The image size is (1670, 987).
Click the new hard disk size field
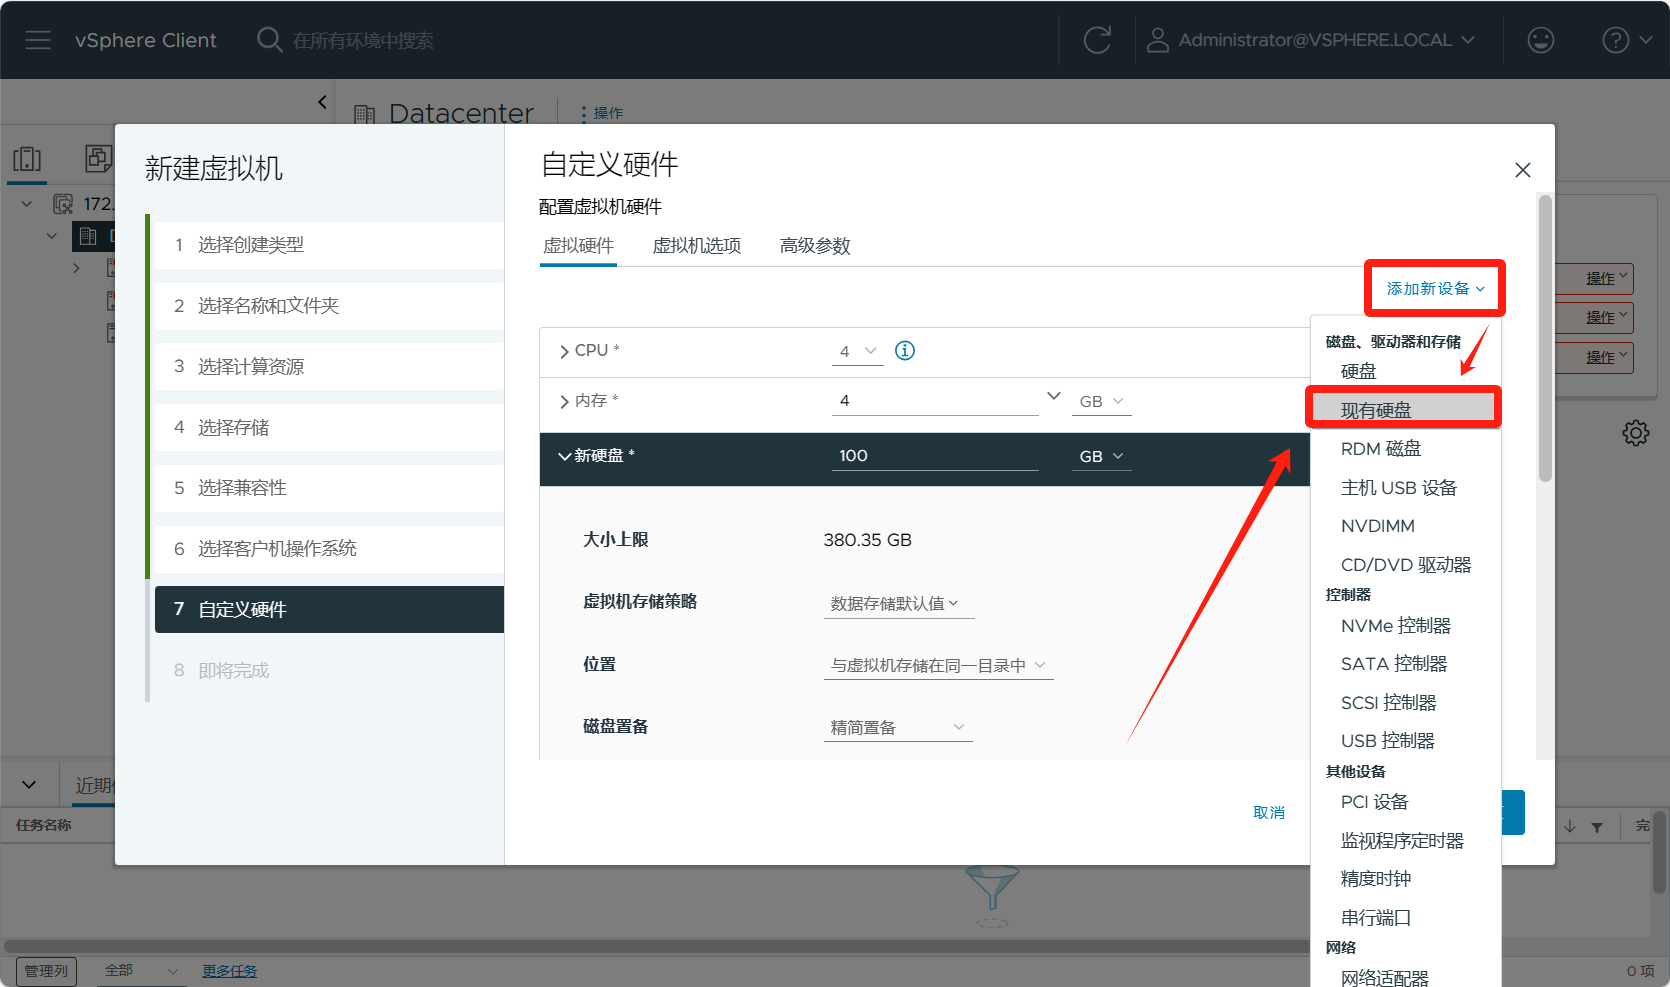click(934, 456)
